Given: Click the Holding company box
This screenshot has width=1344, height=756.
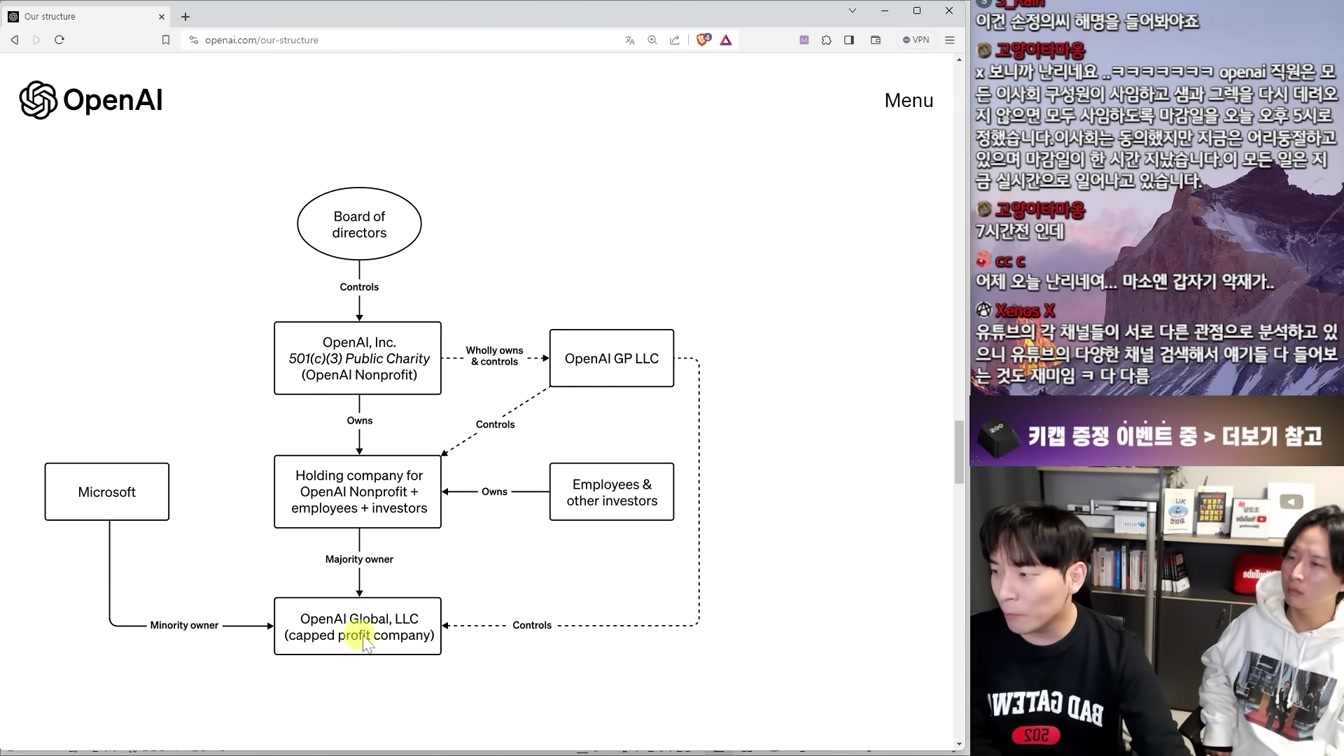Looking at the screenshot, I should [358, 492].
